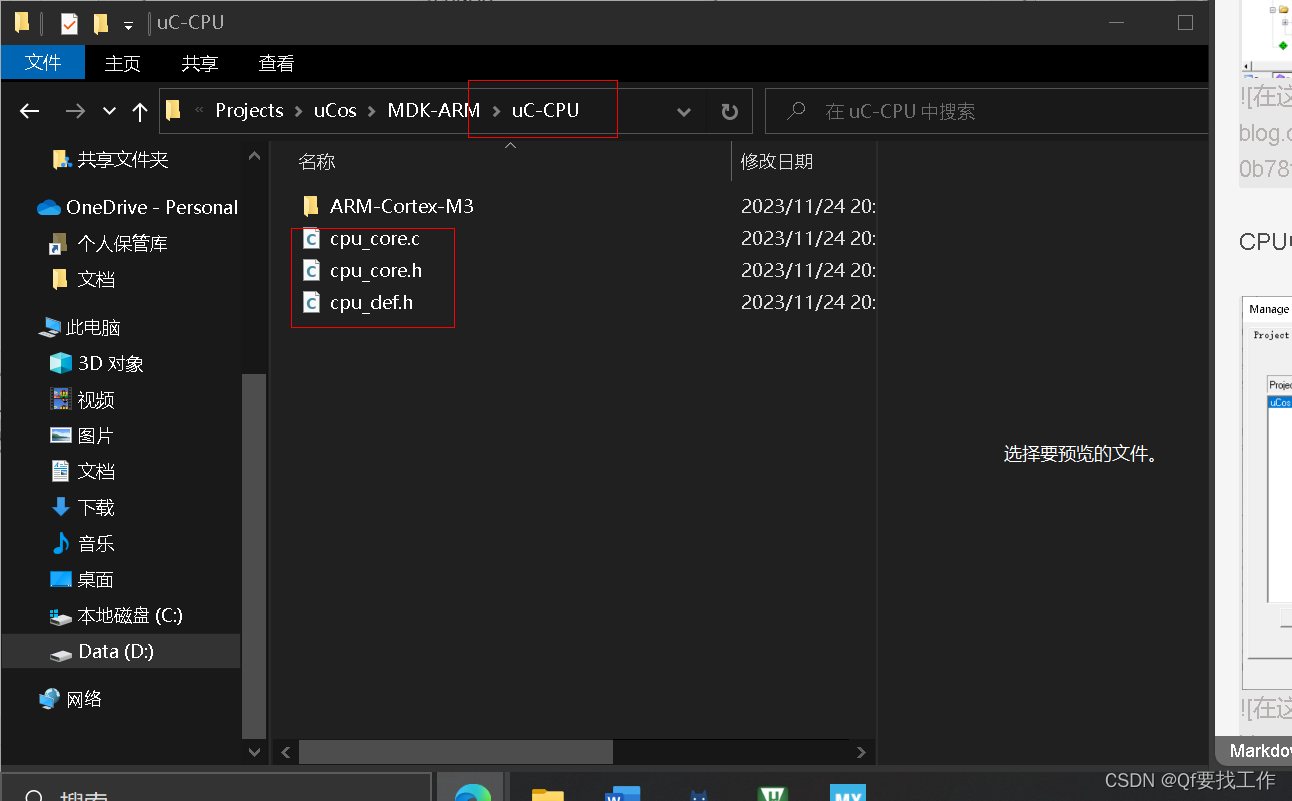Open the recent locations dropdown arrow
Image resolution: width=1292 pixels, height=801 pixels.
click(110, 112)
